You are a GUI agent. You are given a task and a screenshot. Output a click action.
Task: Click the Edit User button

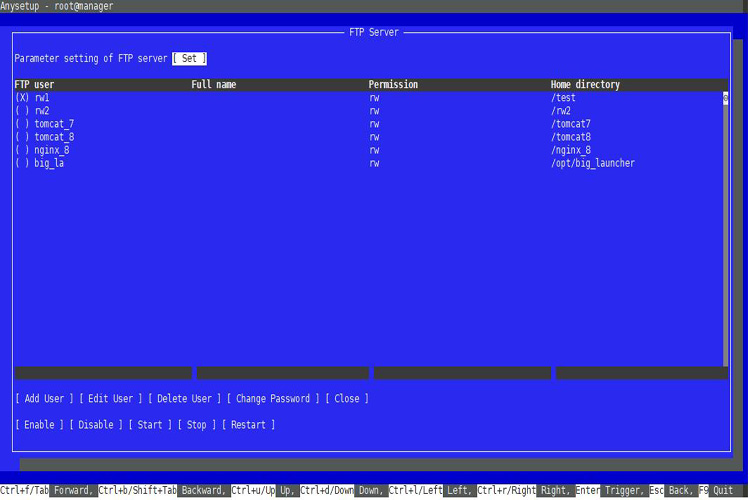110,399
